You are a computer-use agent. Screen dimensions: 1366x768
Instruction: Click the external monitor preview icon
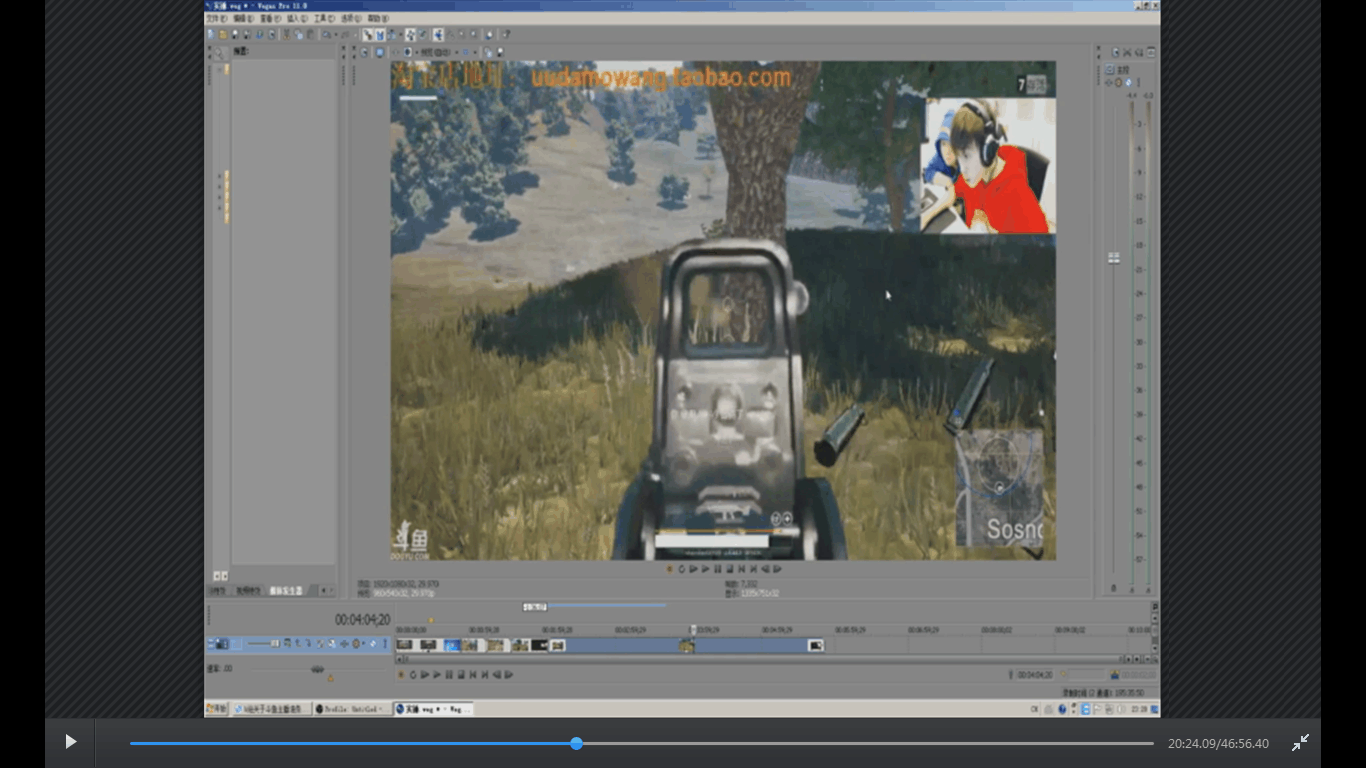(x=379, y=52)
